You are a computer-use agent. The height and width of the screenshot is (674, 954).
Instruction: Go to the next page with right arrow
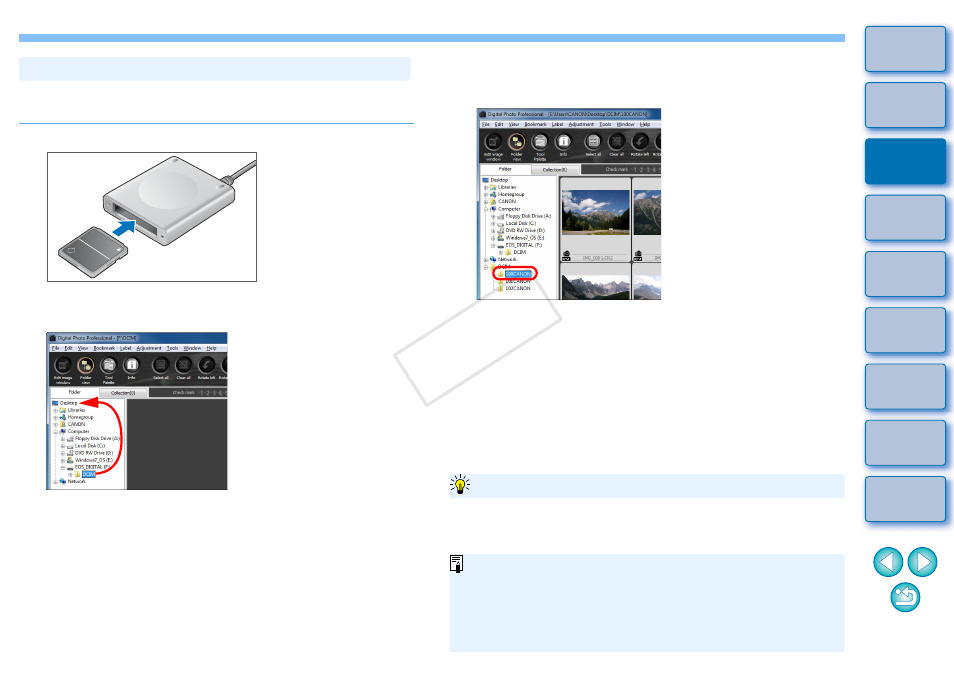click(922, 561)
